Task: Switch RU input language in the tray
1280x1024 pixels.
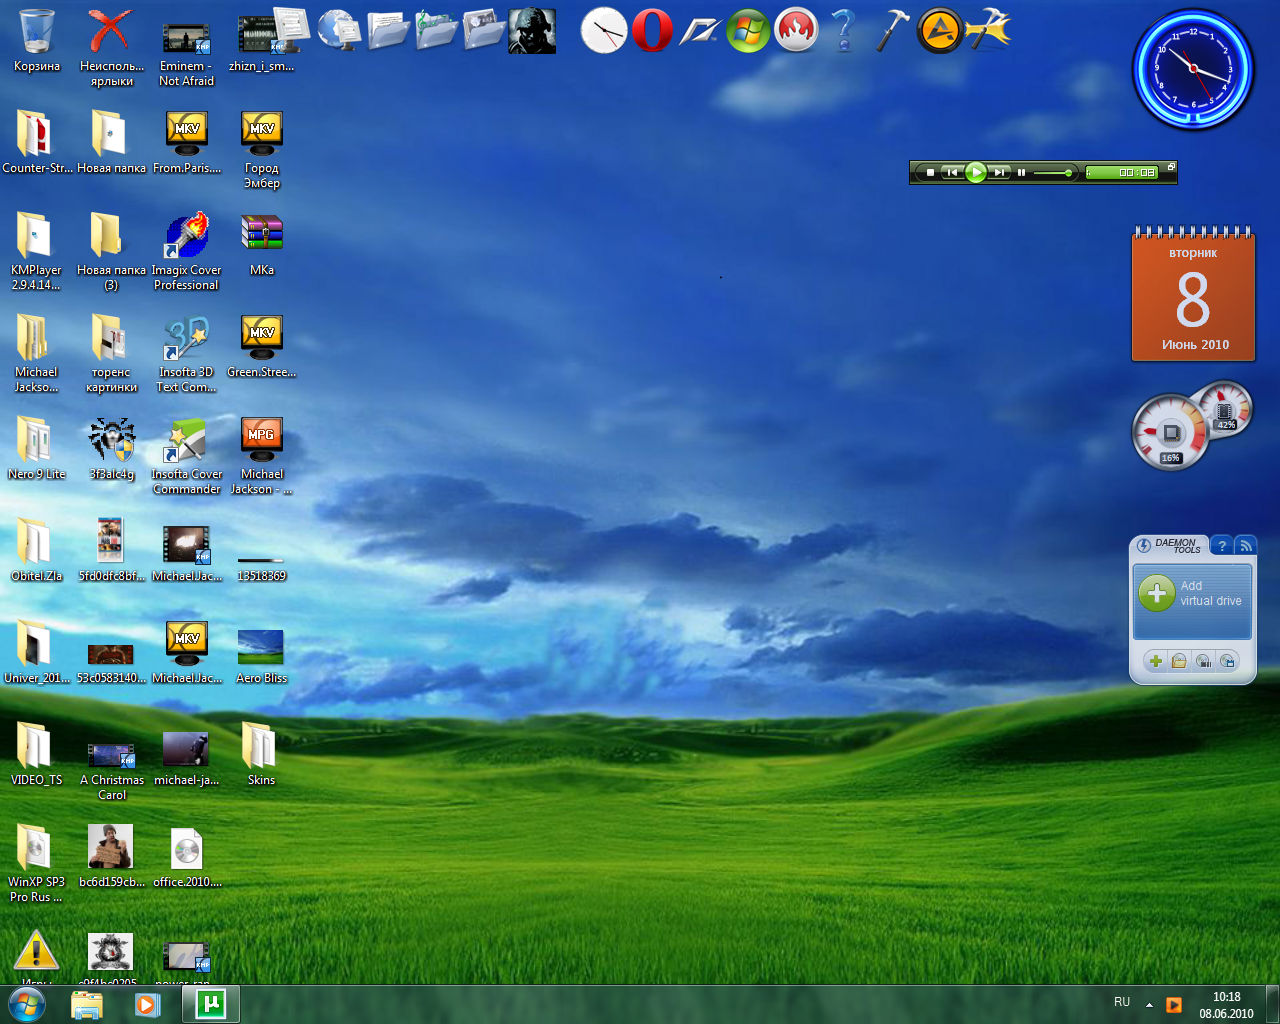Action: click(x=1122, y=1002)
